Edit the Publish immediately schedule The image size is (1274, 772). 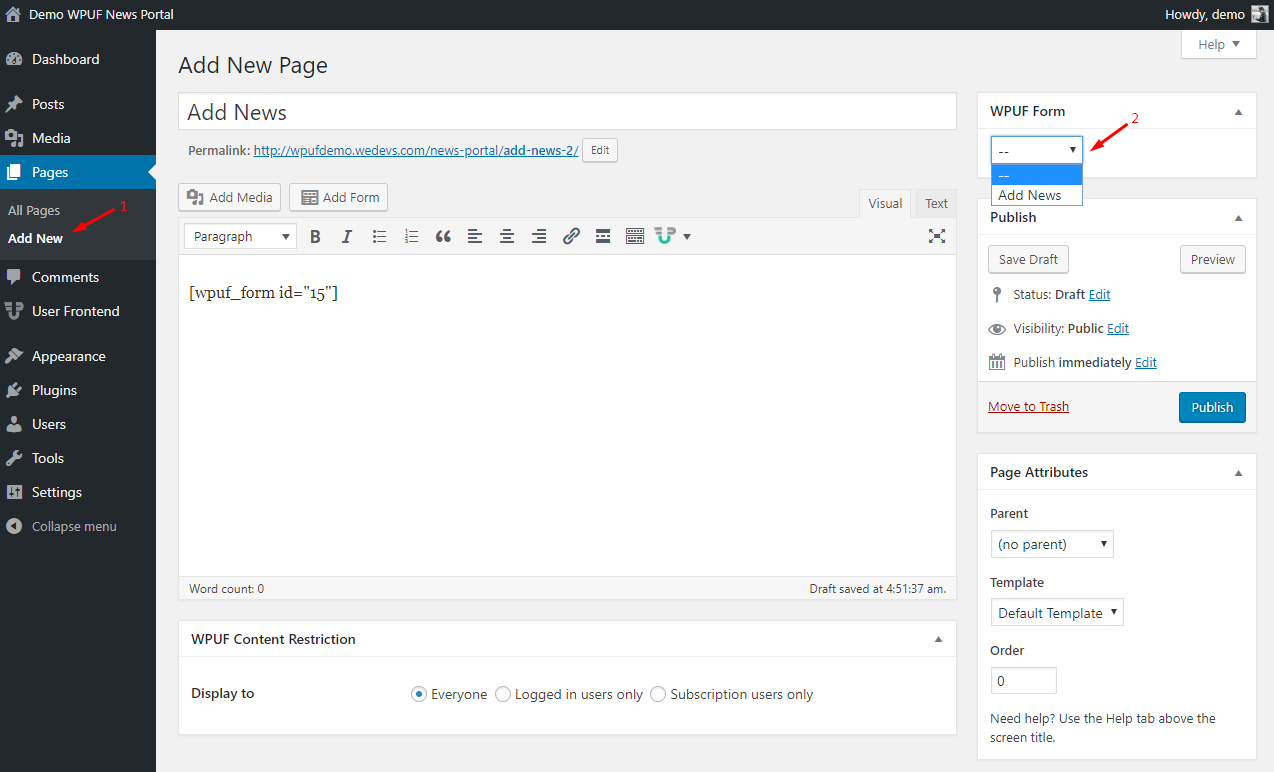(1146, 363)
